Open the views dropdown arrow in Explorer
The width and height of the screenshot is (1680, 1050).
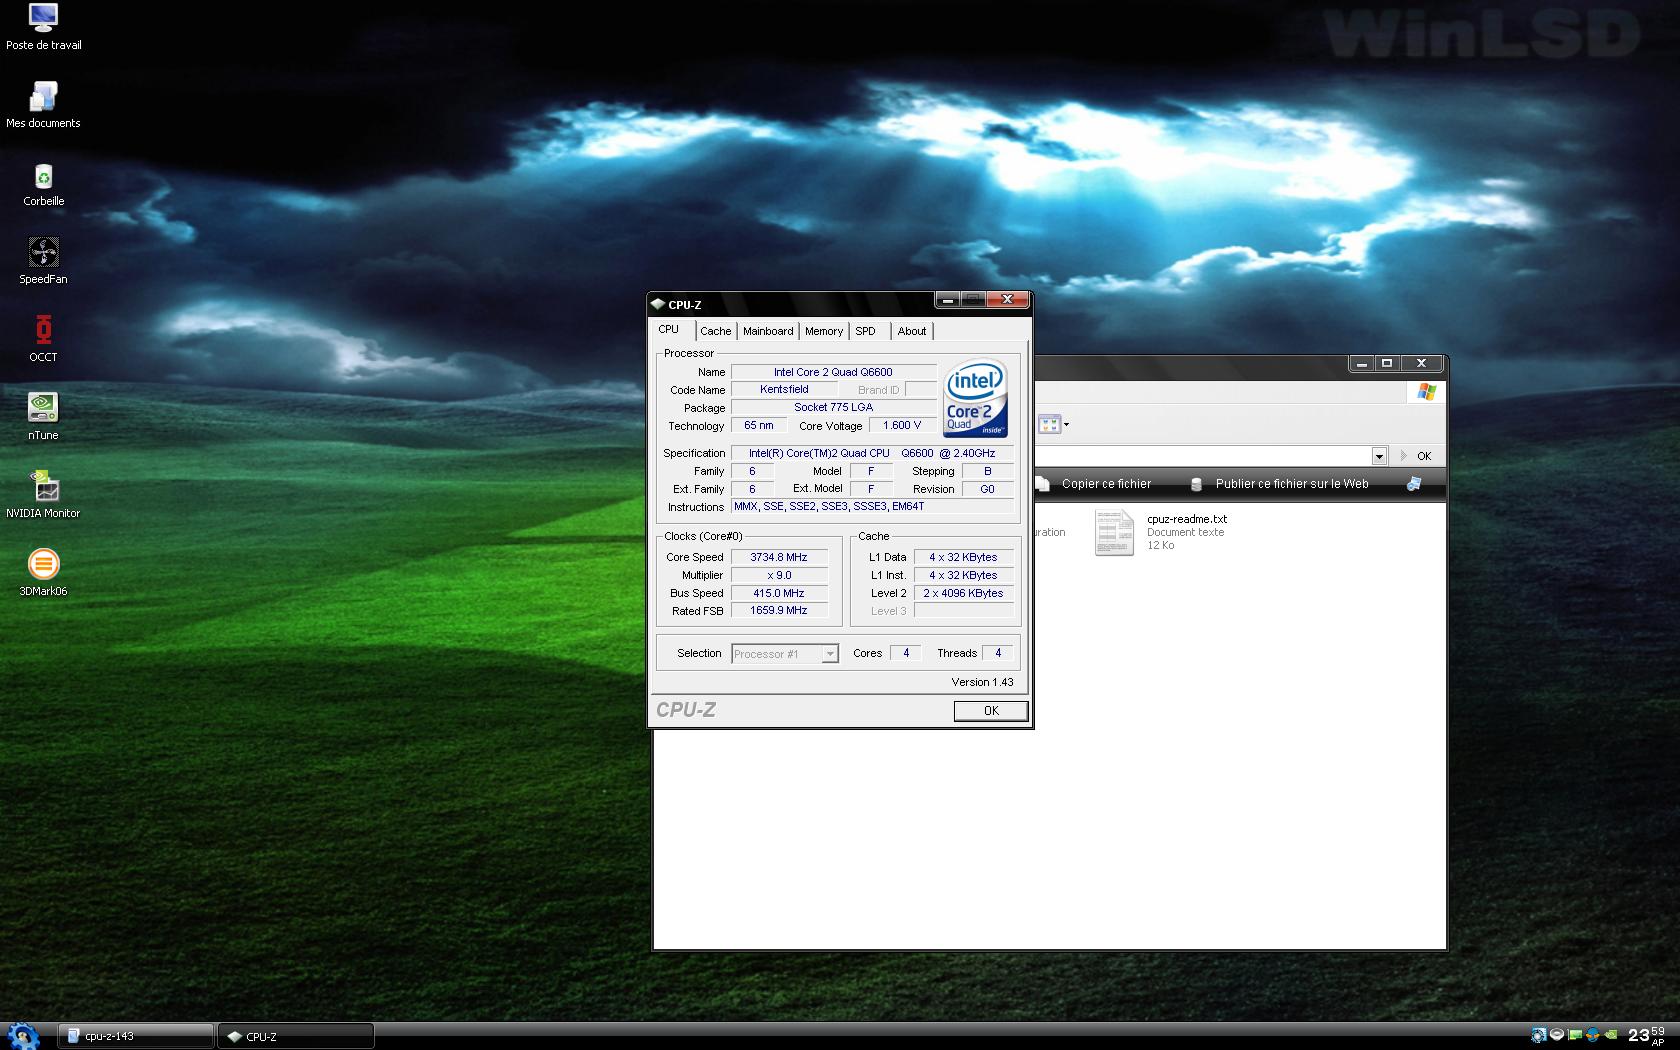1066,425
